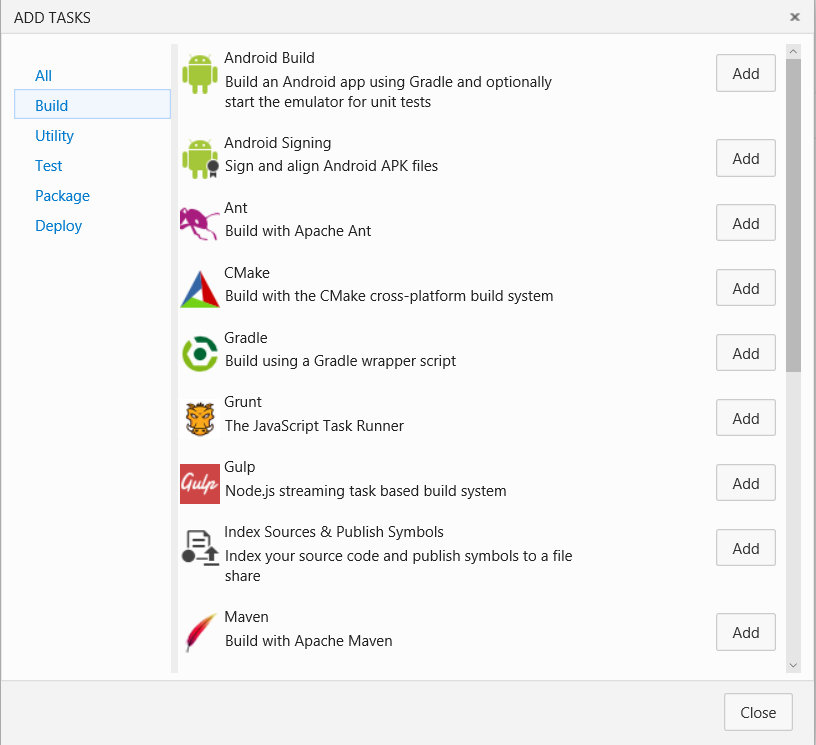Add the CMake task

point(745,288)
